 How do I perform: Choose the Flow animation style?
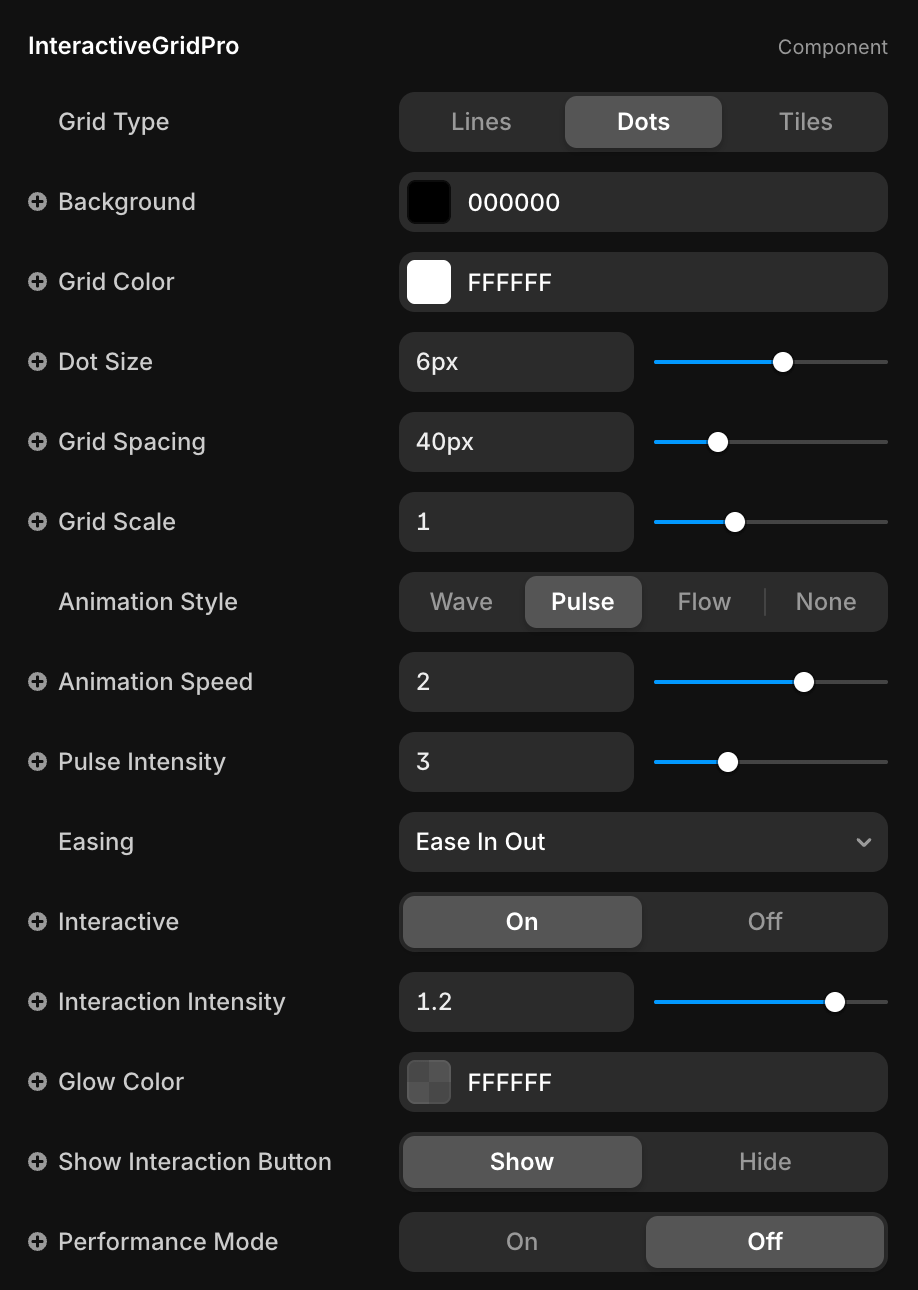point(704,602)
